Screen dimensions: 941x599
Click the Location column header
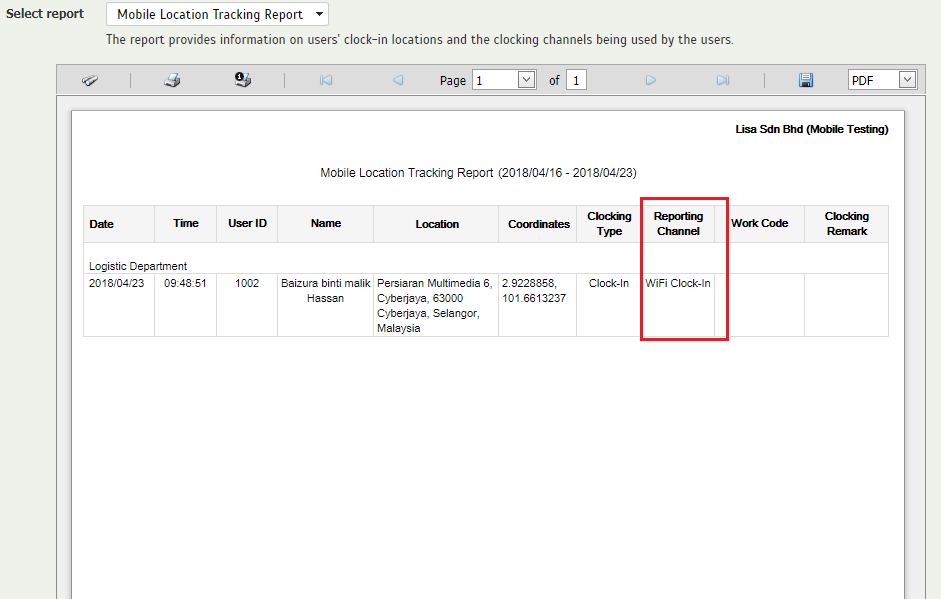tap(437, 224)
